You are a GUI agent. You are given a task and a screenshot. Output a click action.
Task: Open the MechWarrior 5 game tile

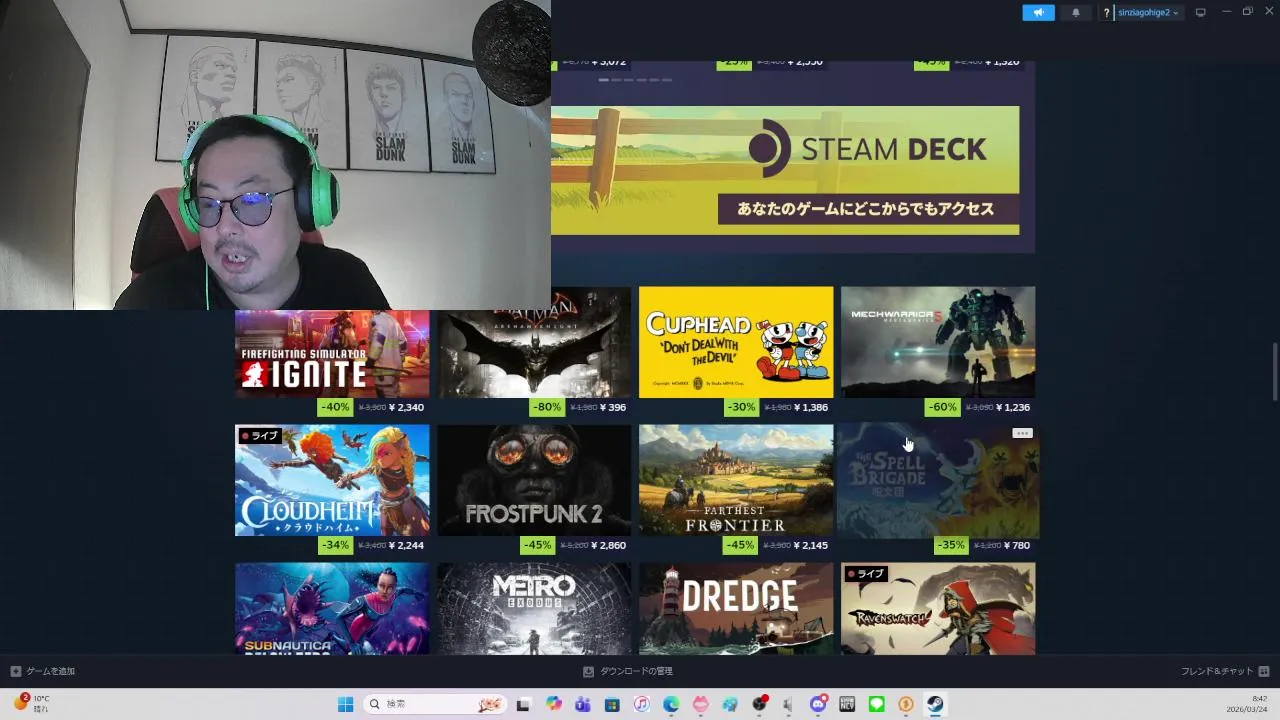[938, 342]
